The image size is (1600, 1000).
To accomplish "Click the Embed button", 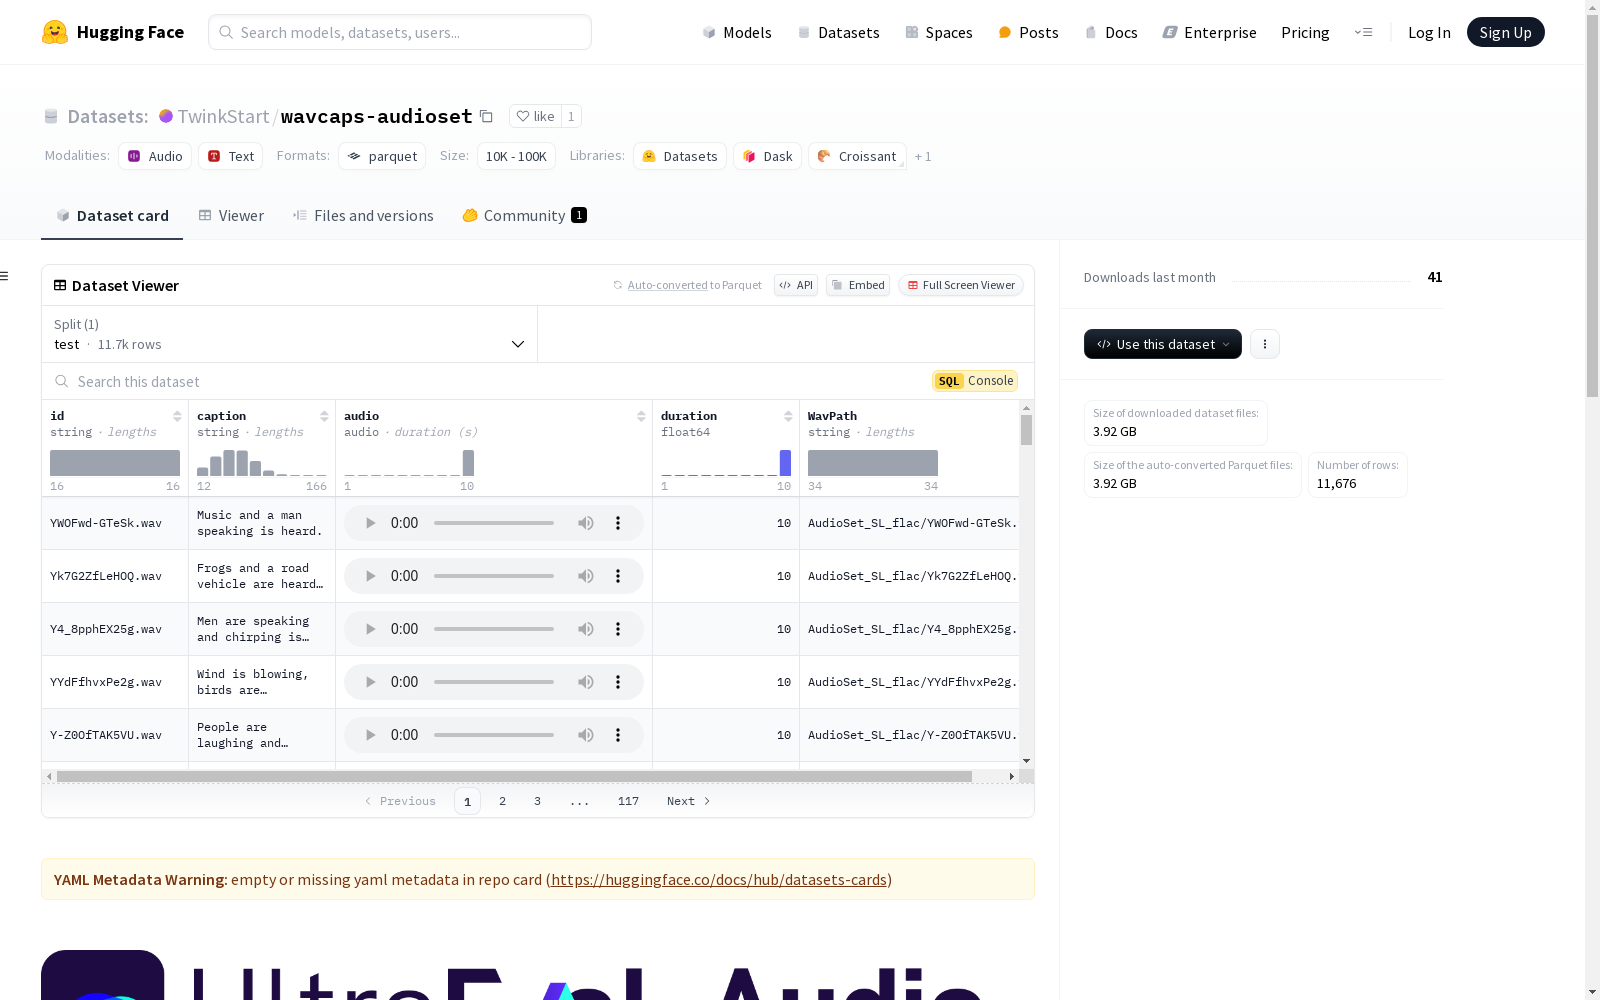I will [858, 285].
